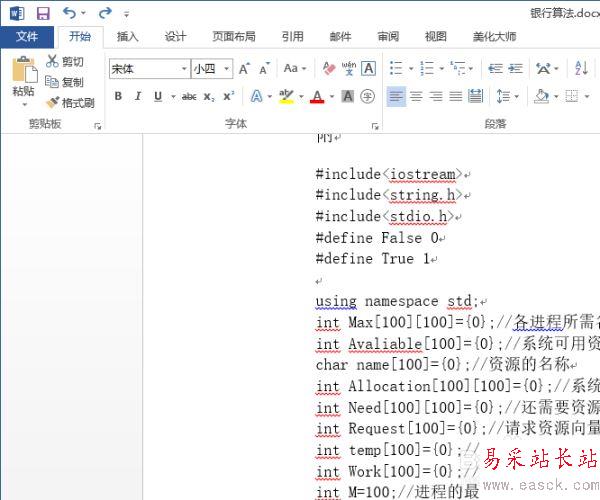Expand the 粘贴 options arrow
Screen dimensions: 600x500
(24, 104)
